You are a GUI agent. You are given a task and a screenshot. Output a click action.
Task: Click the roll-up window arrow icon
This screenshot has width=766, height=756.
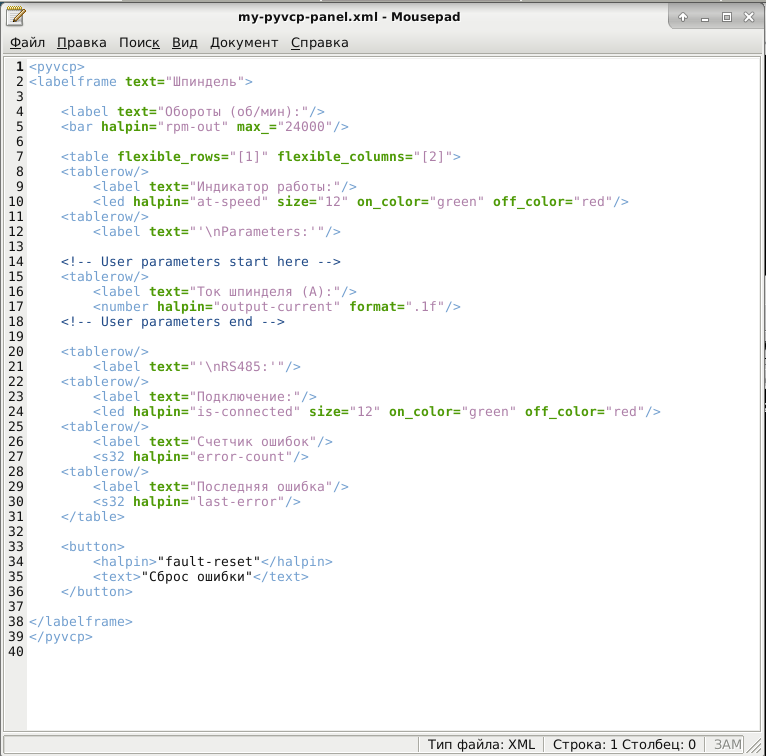click(683, 17)
